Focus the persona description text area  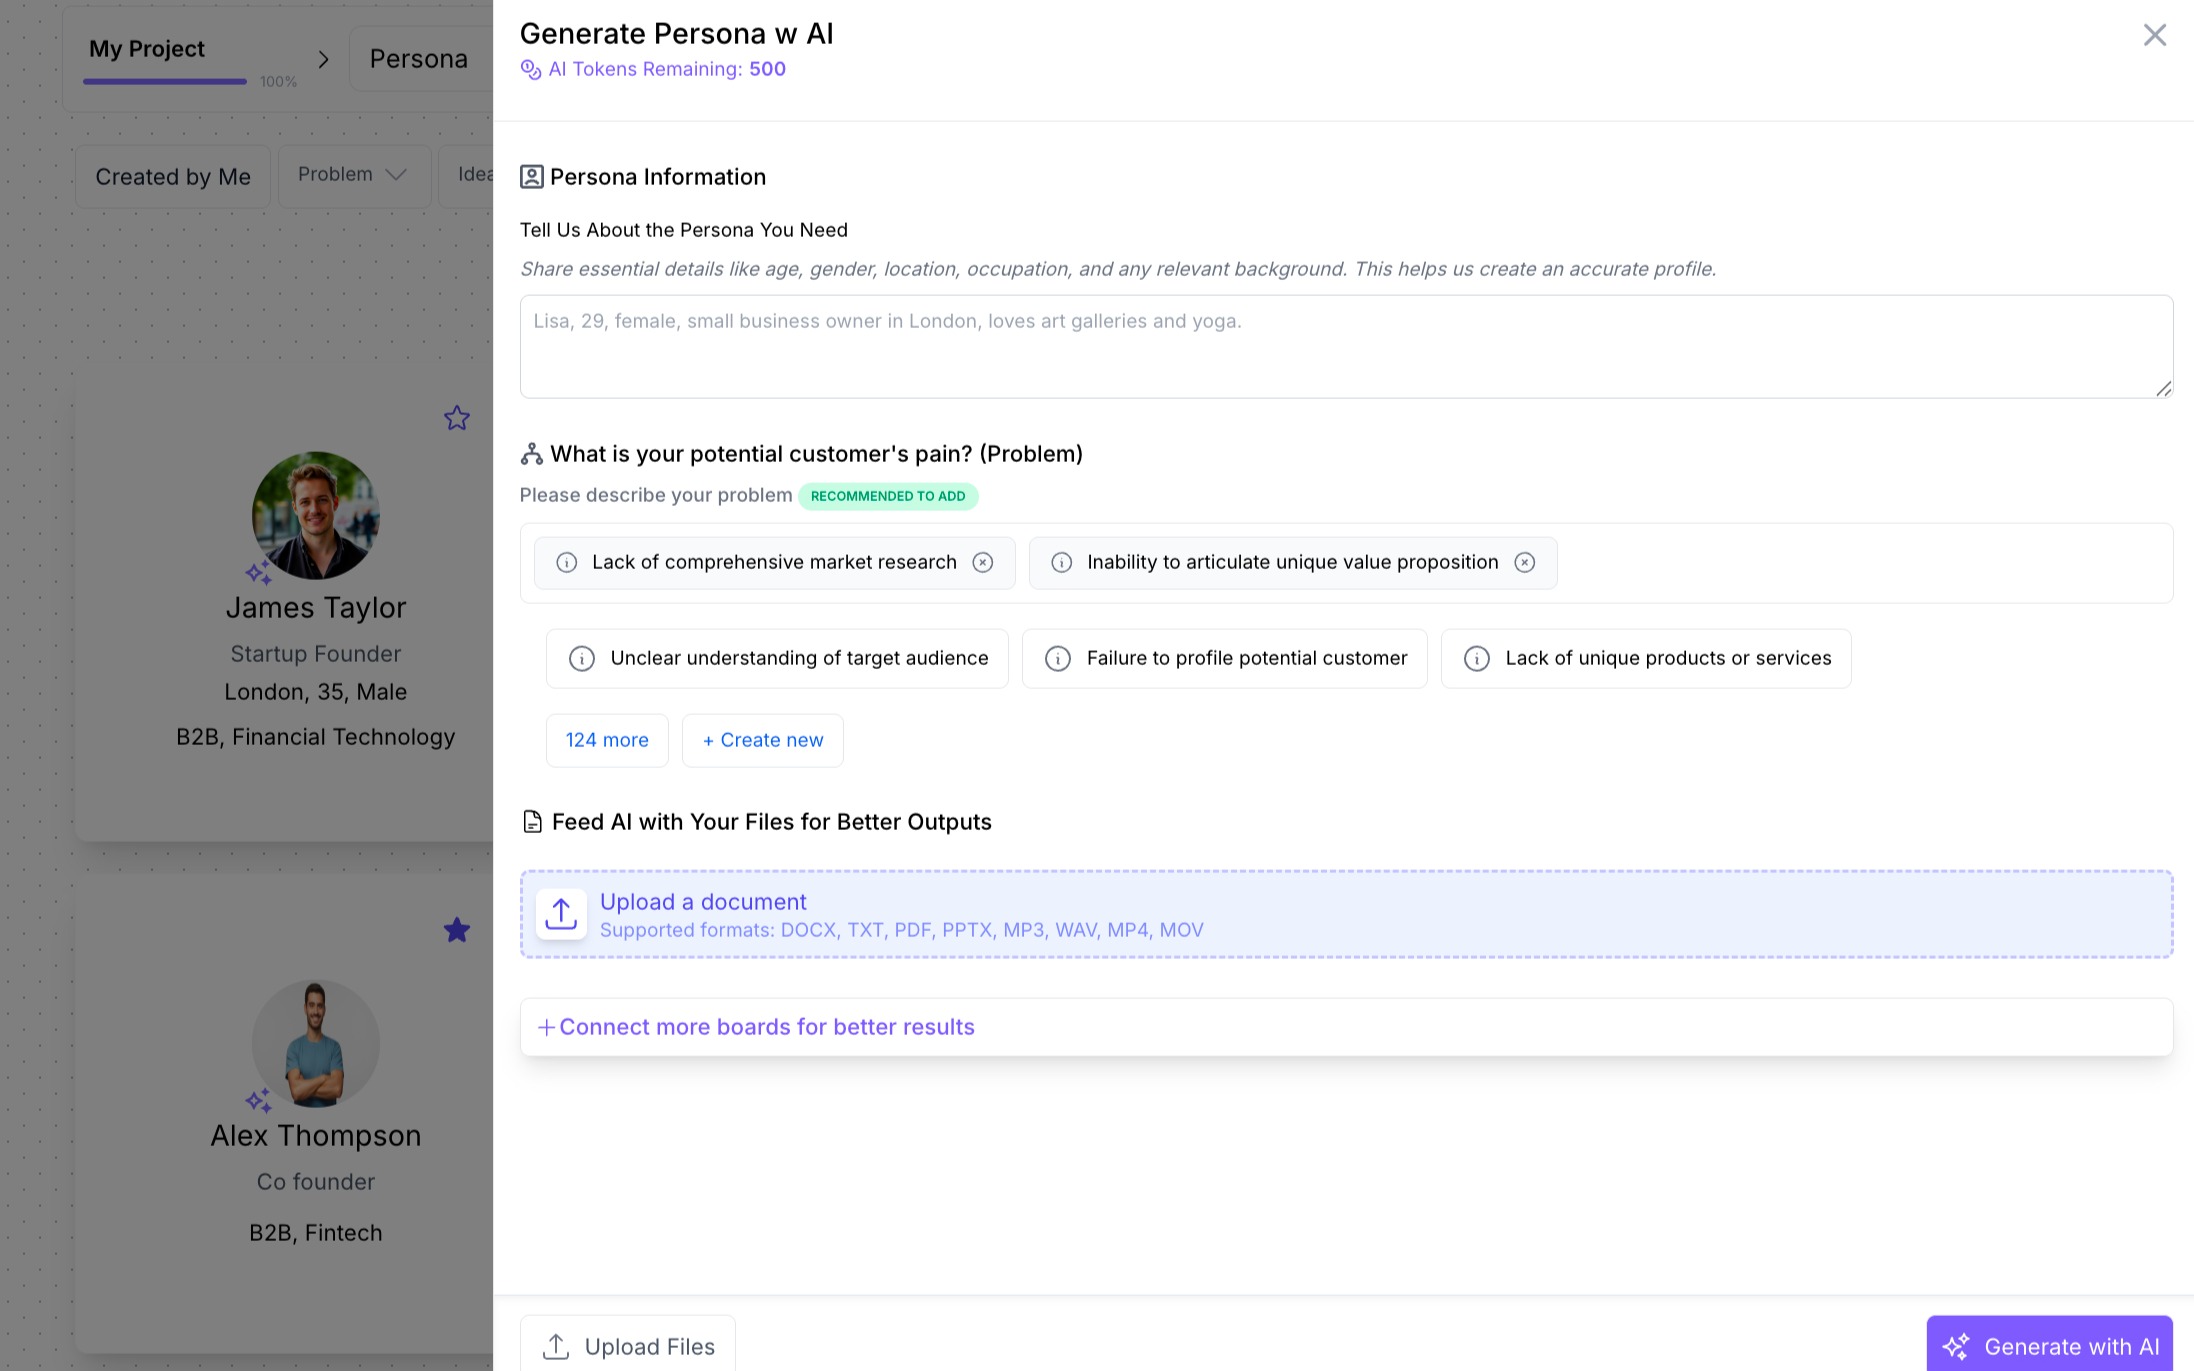(x=1345, y=346)
